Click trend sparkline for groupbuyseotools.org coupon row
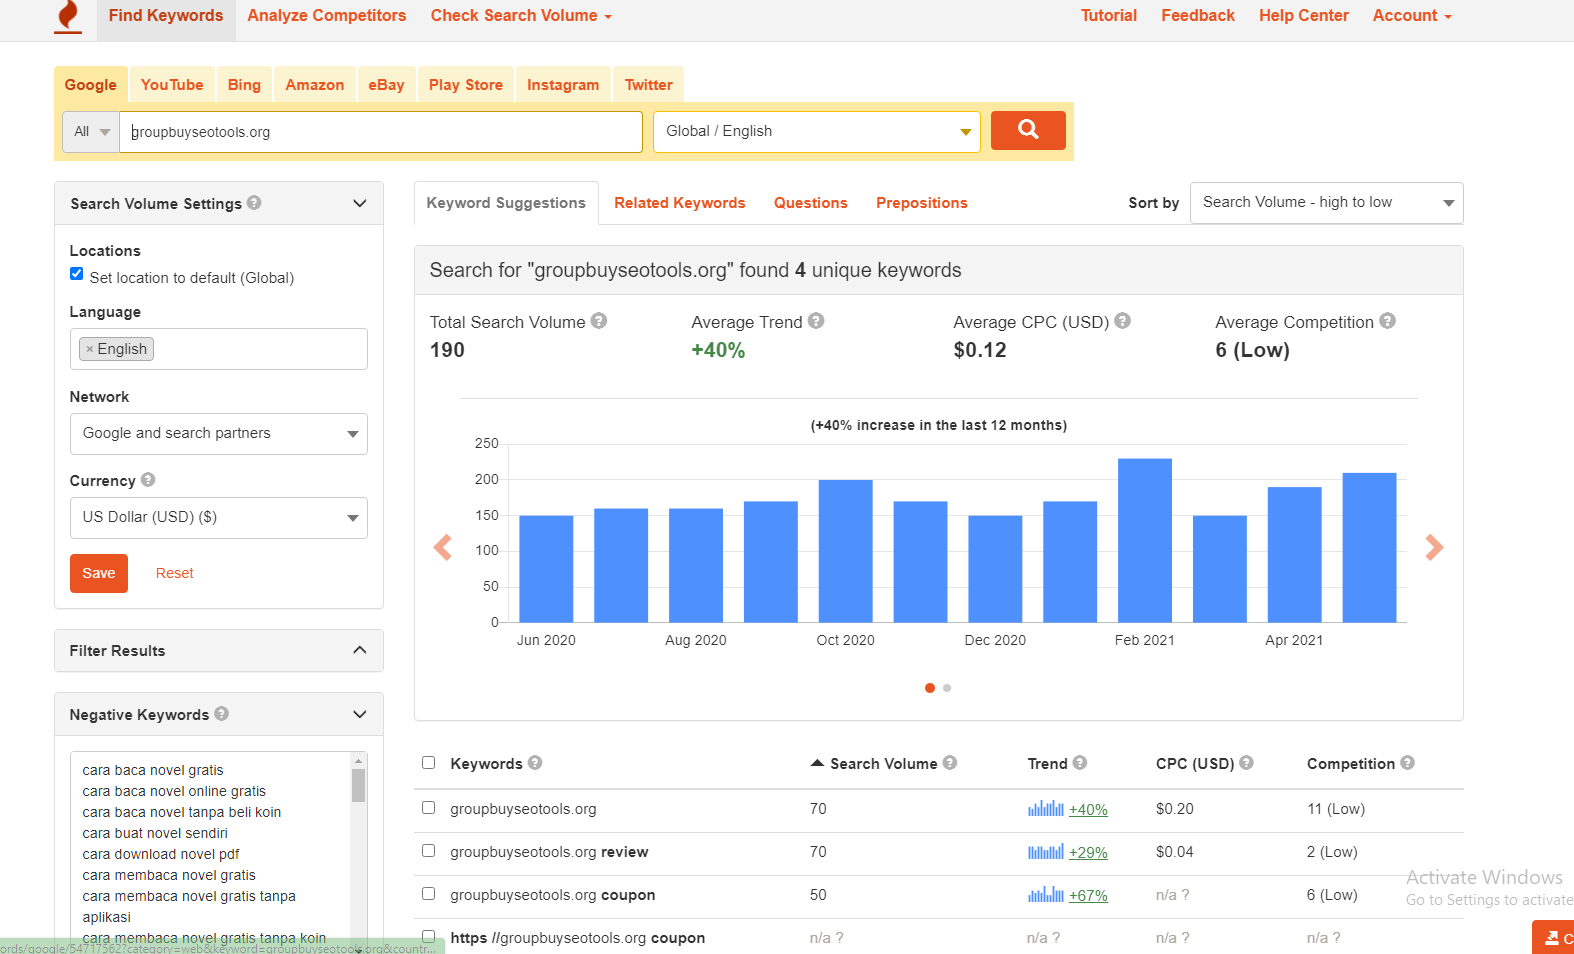This screenshot has width=1574, height=954. (x=1046, y=894)
